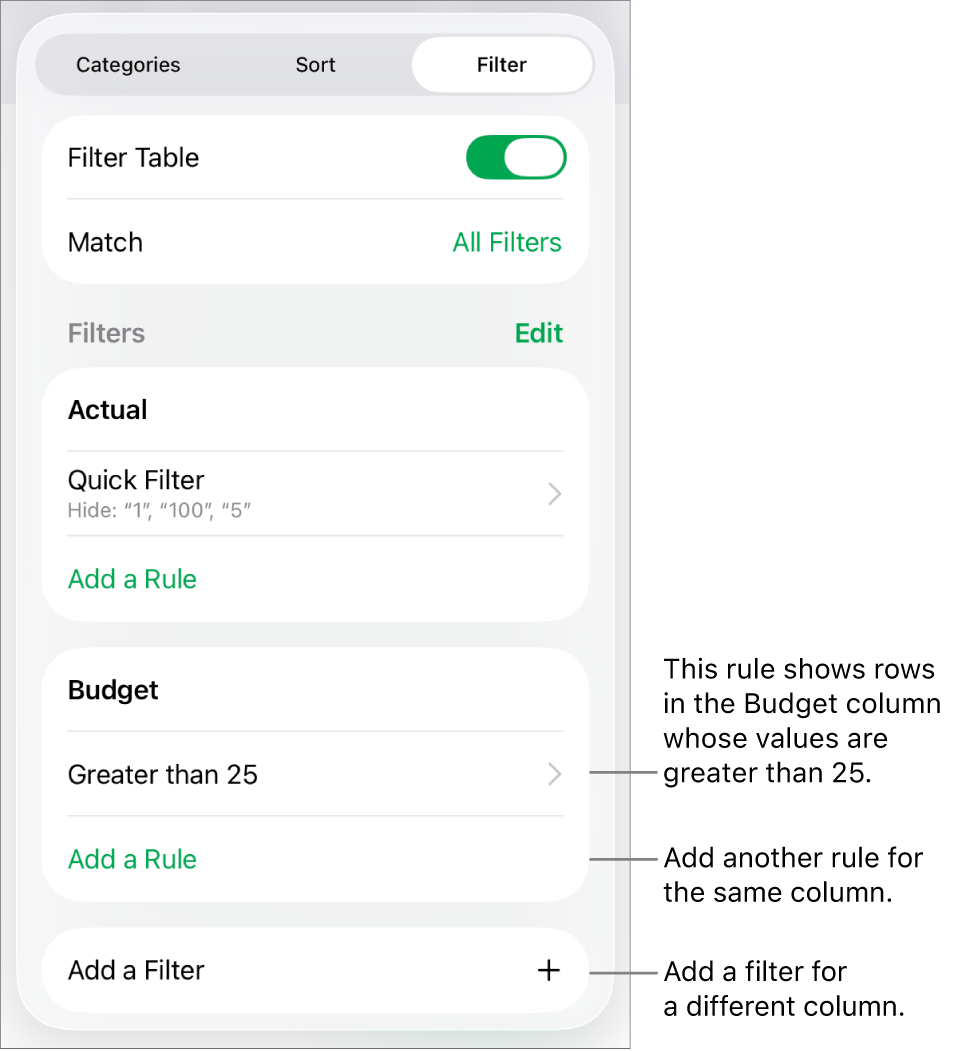Add a Rule under the Budget filter
Viewport: 971px width, 1051px height.
click(x=132, y=859)
